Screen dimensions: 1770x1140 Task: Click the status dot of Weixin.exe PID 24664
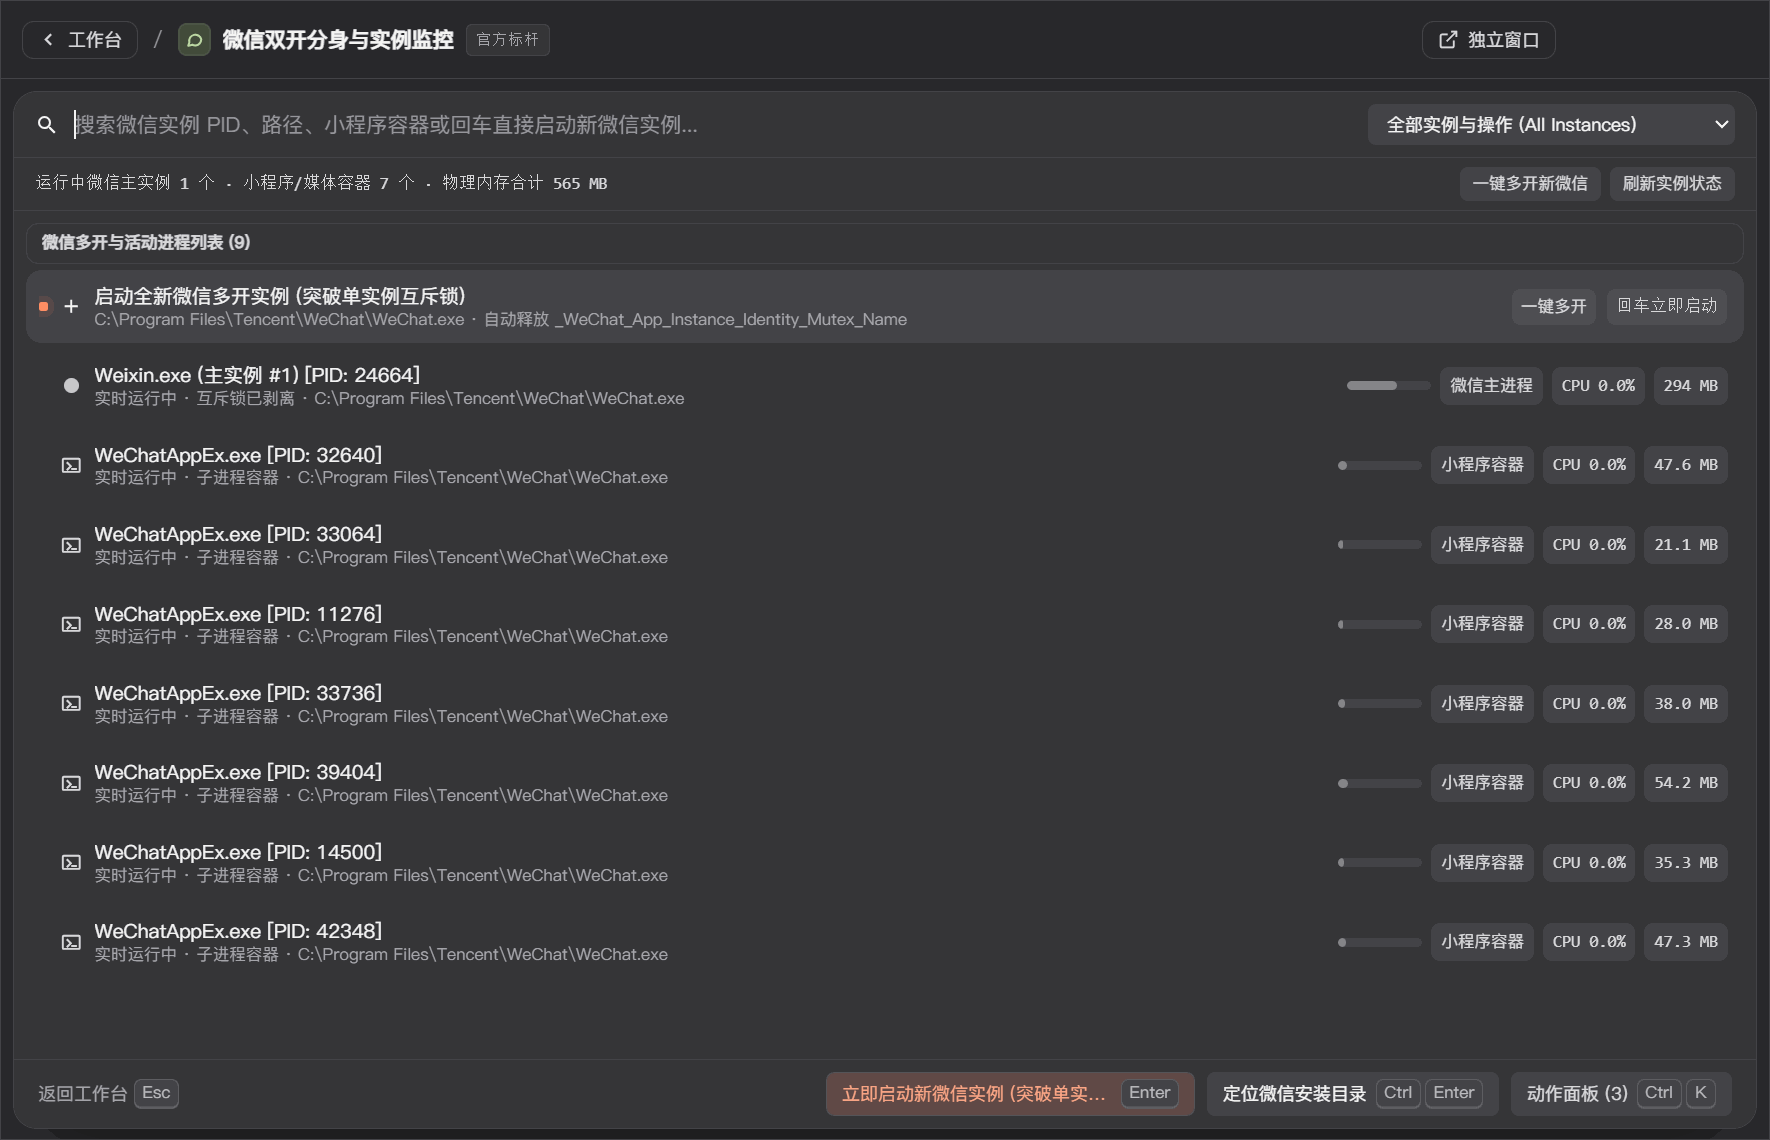[x=71, y=386]
